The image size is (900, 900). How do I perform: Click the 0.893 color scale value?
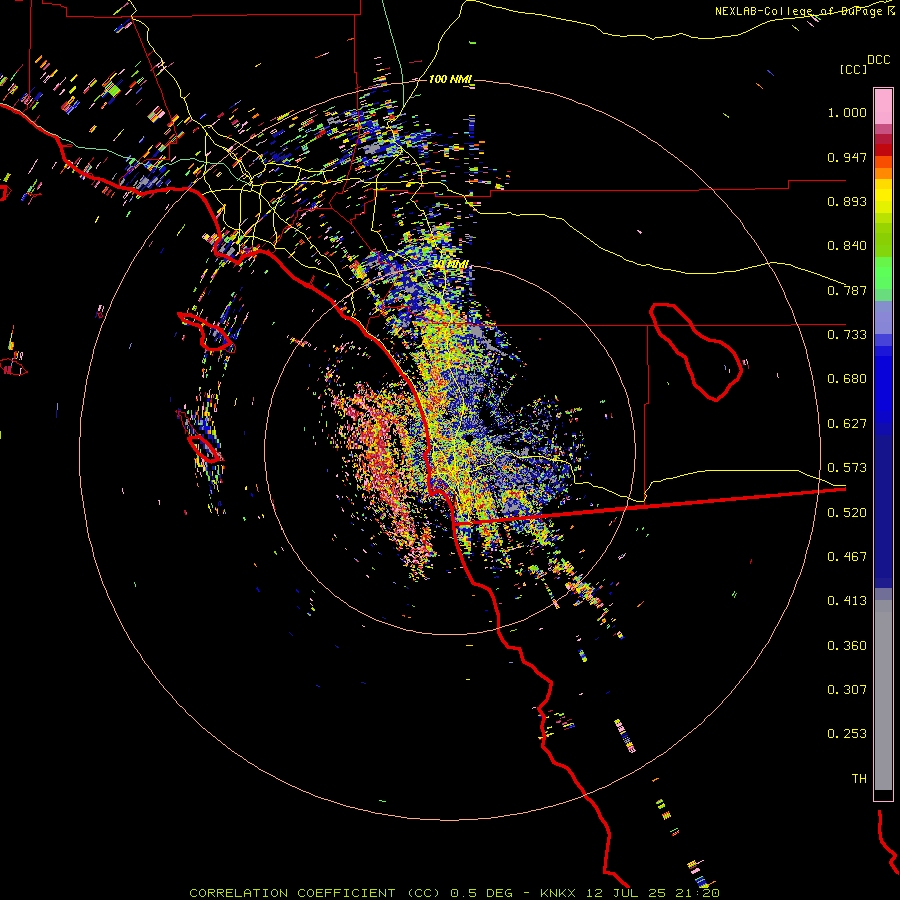847,201
